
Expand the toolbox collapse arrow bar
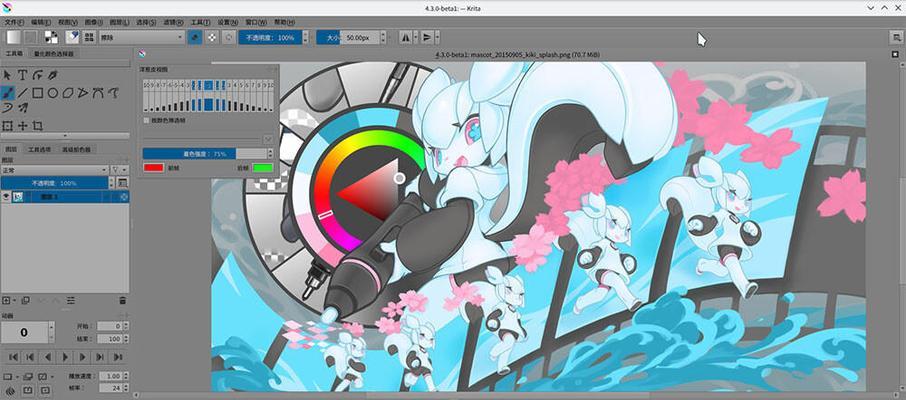click(x=65, y=136)
